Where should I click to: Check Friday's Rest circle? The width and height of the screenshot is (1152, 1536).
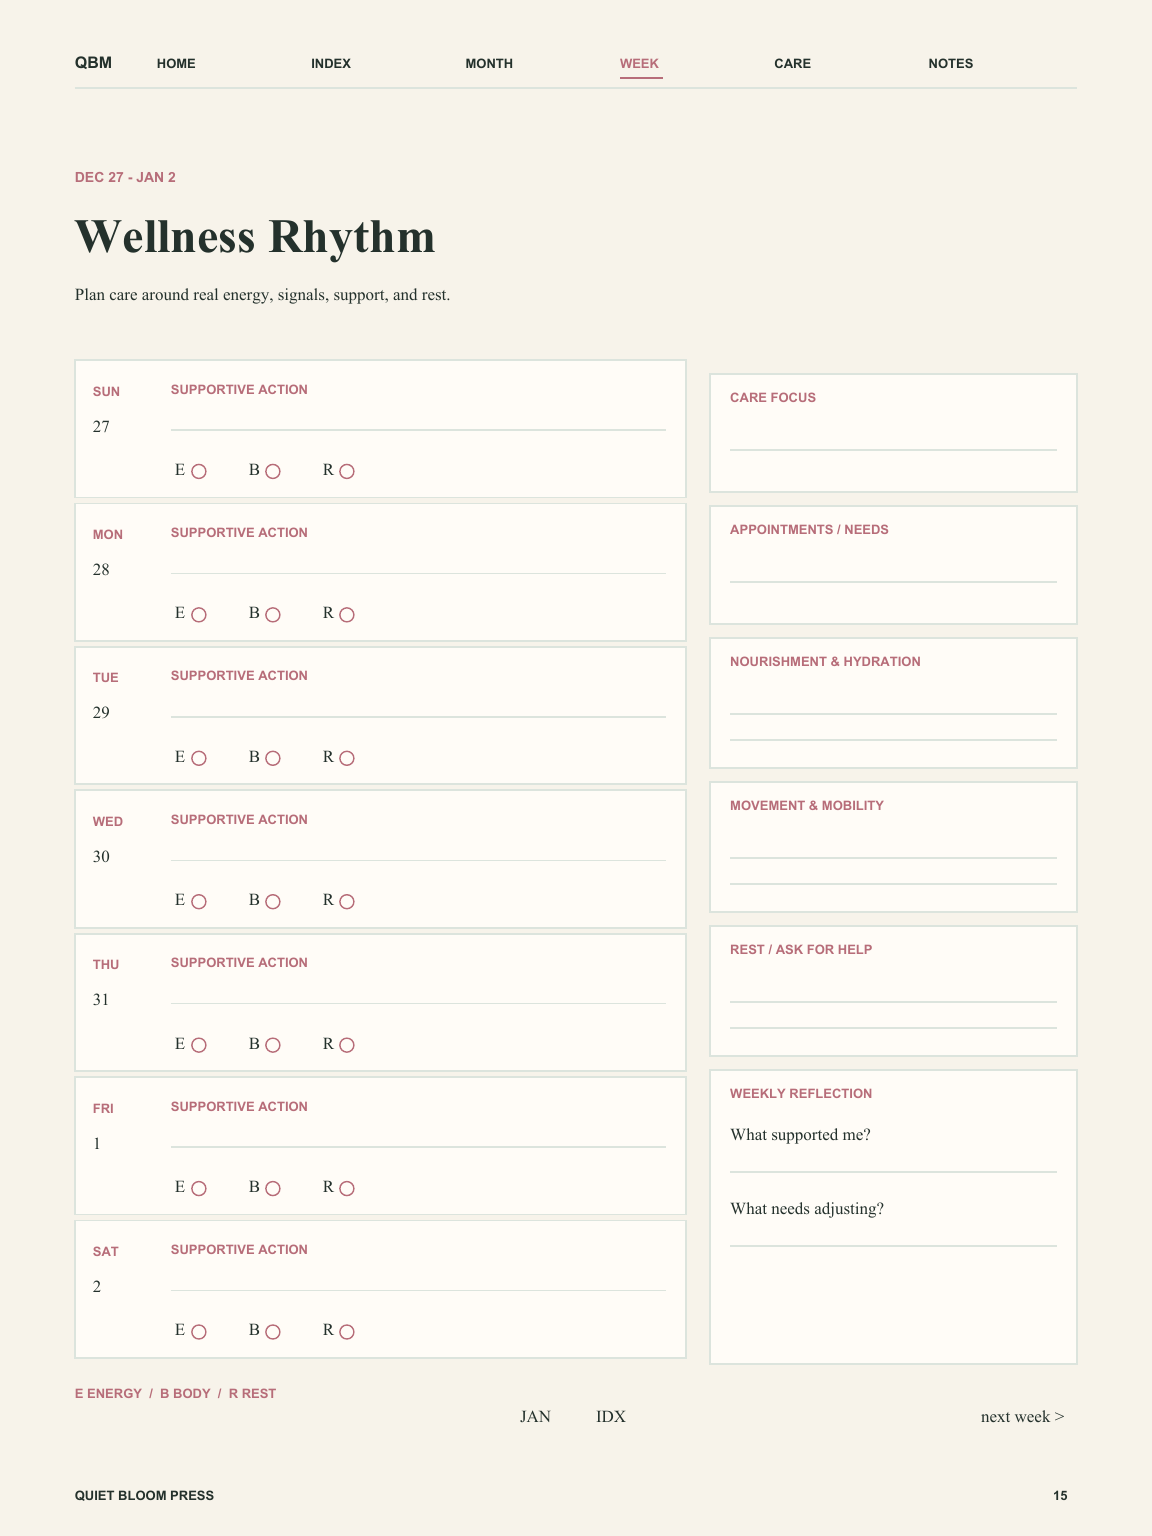click(347, 1188)
